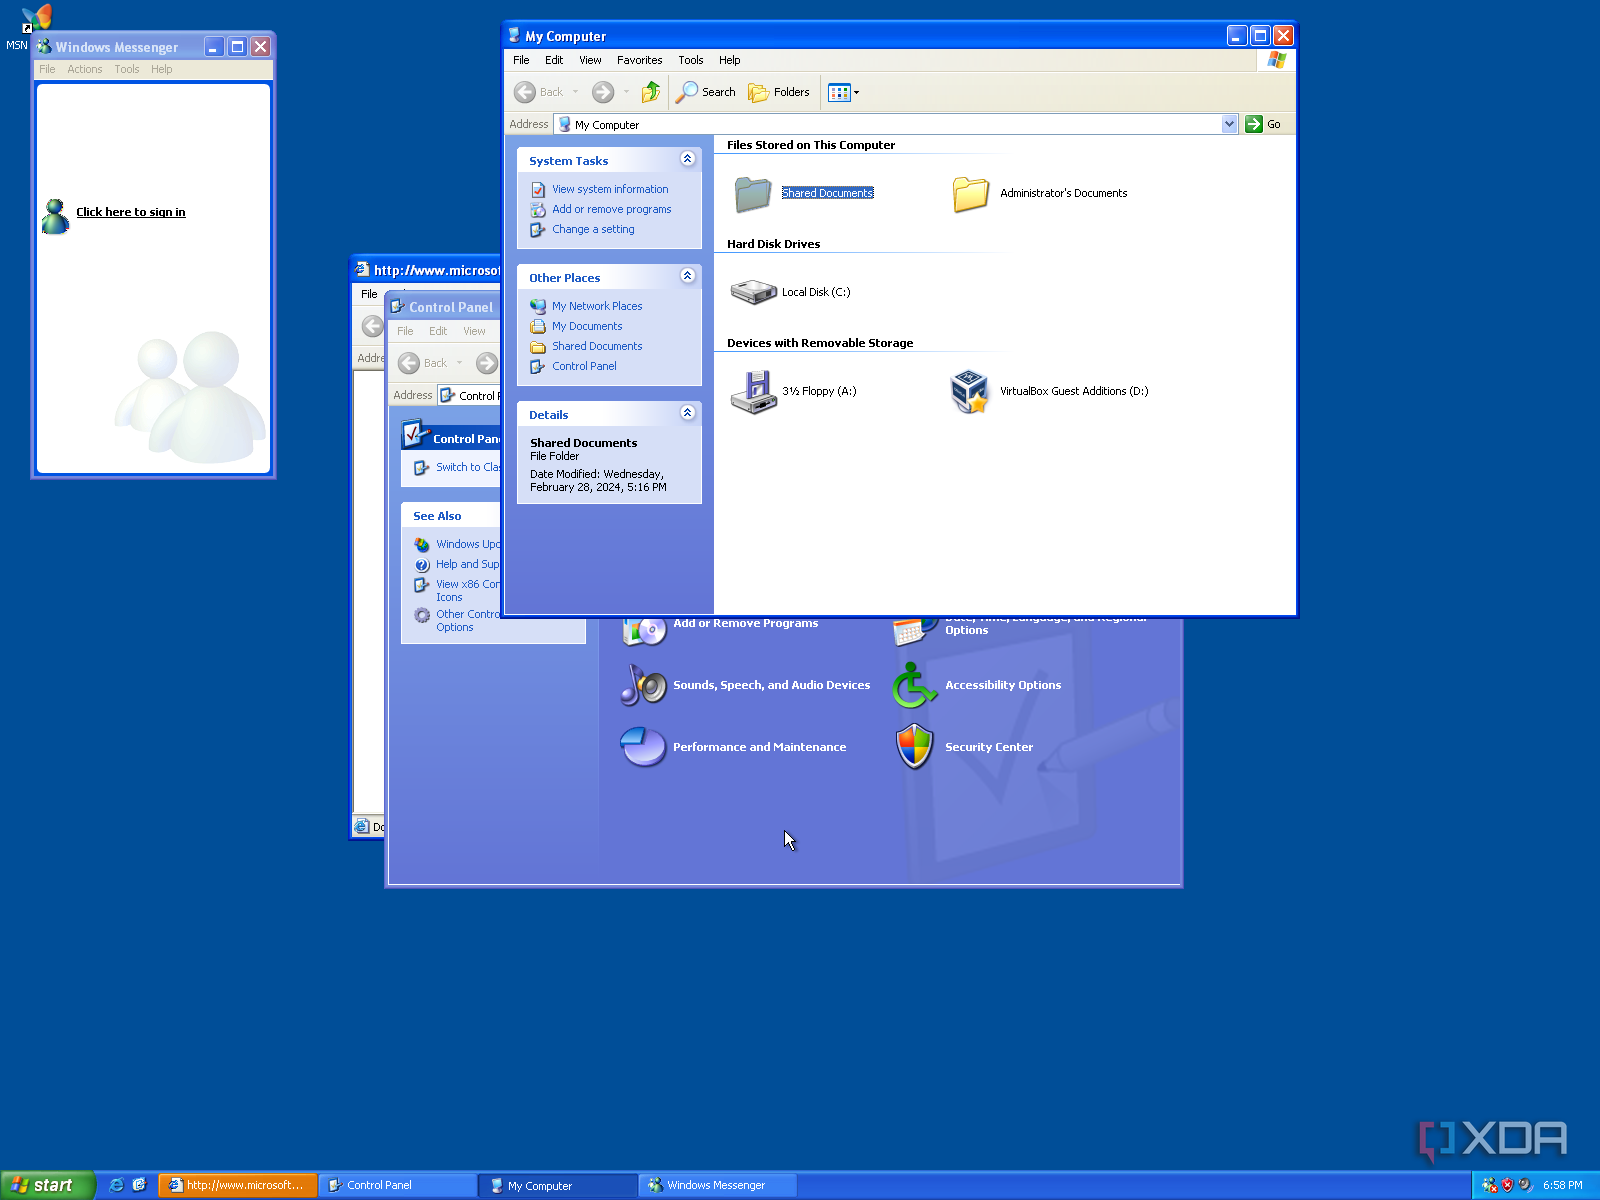Open the Favorites menu

[639, 60]
